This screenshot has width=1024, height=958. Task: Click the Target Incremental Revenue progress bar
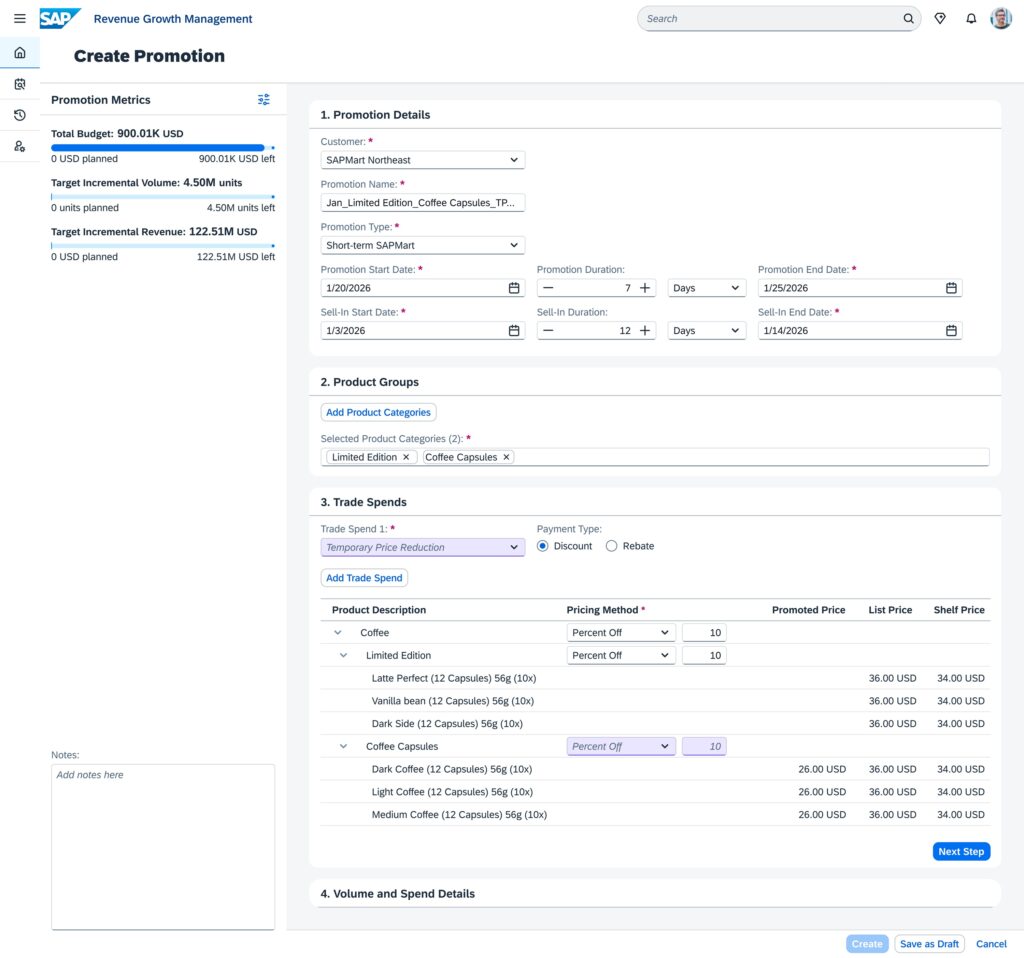[163, 246]
